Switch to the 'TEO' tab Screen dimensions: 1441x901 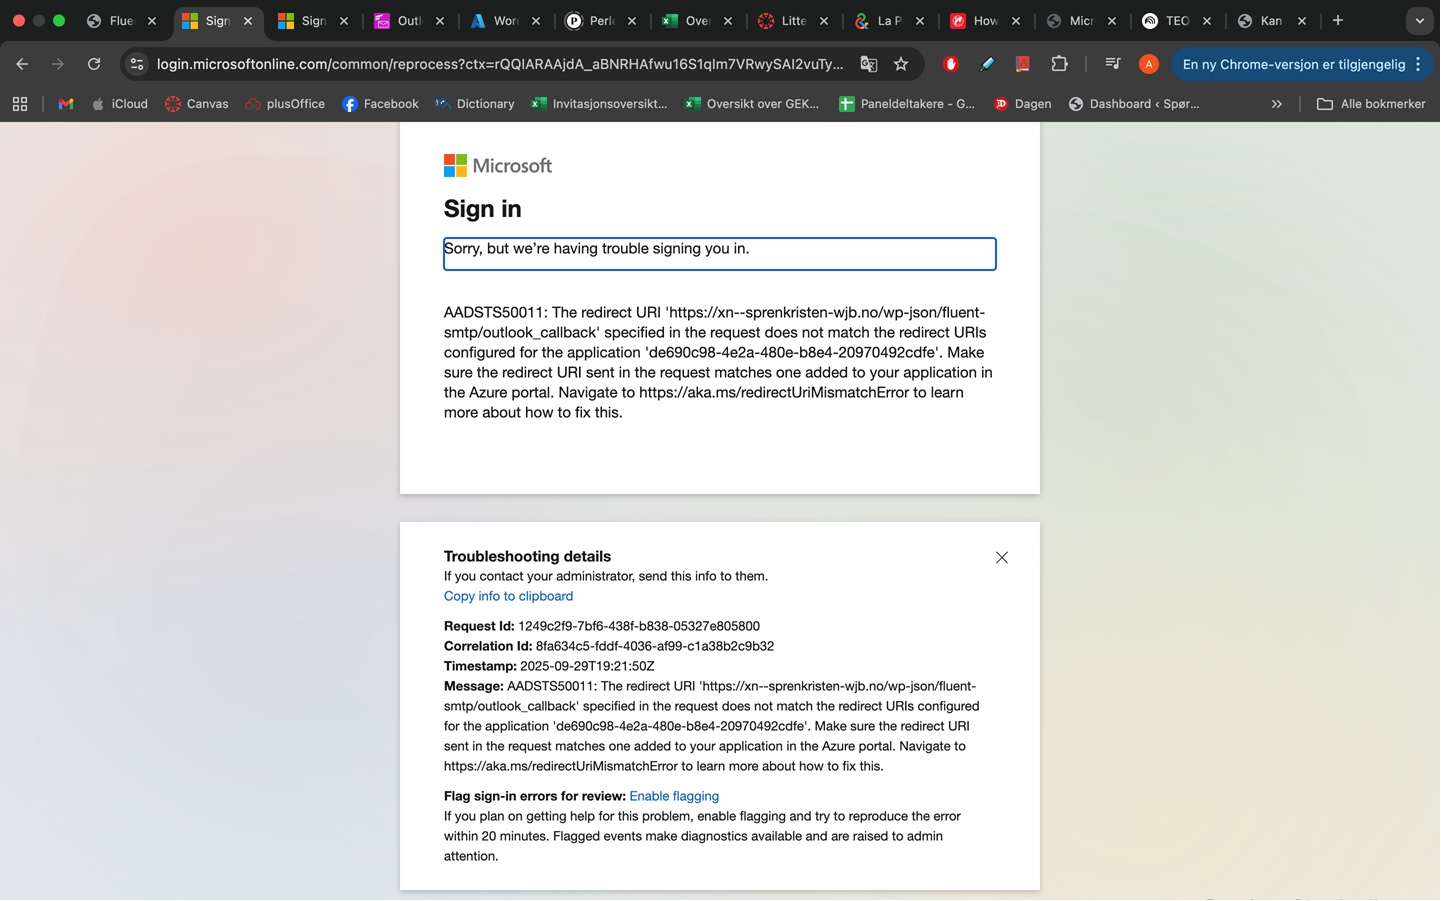1177,21
